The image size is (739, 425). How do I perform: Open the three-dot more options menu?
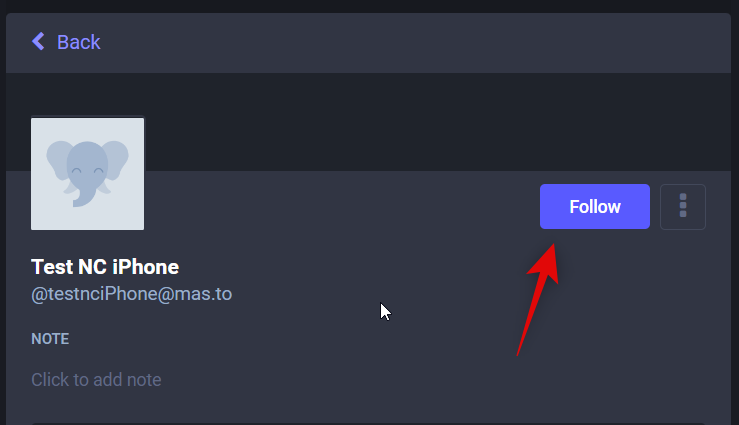(x=683, y=207)
